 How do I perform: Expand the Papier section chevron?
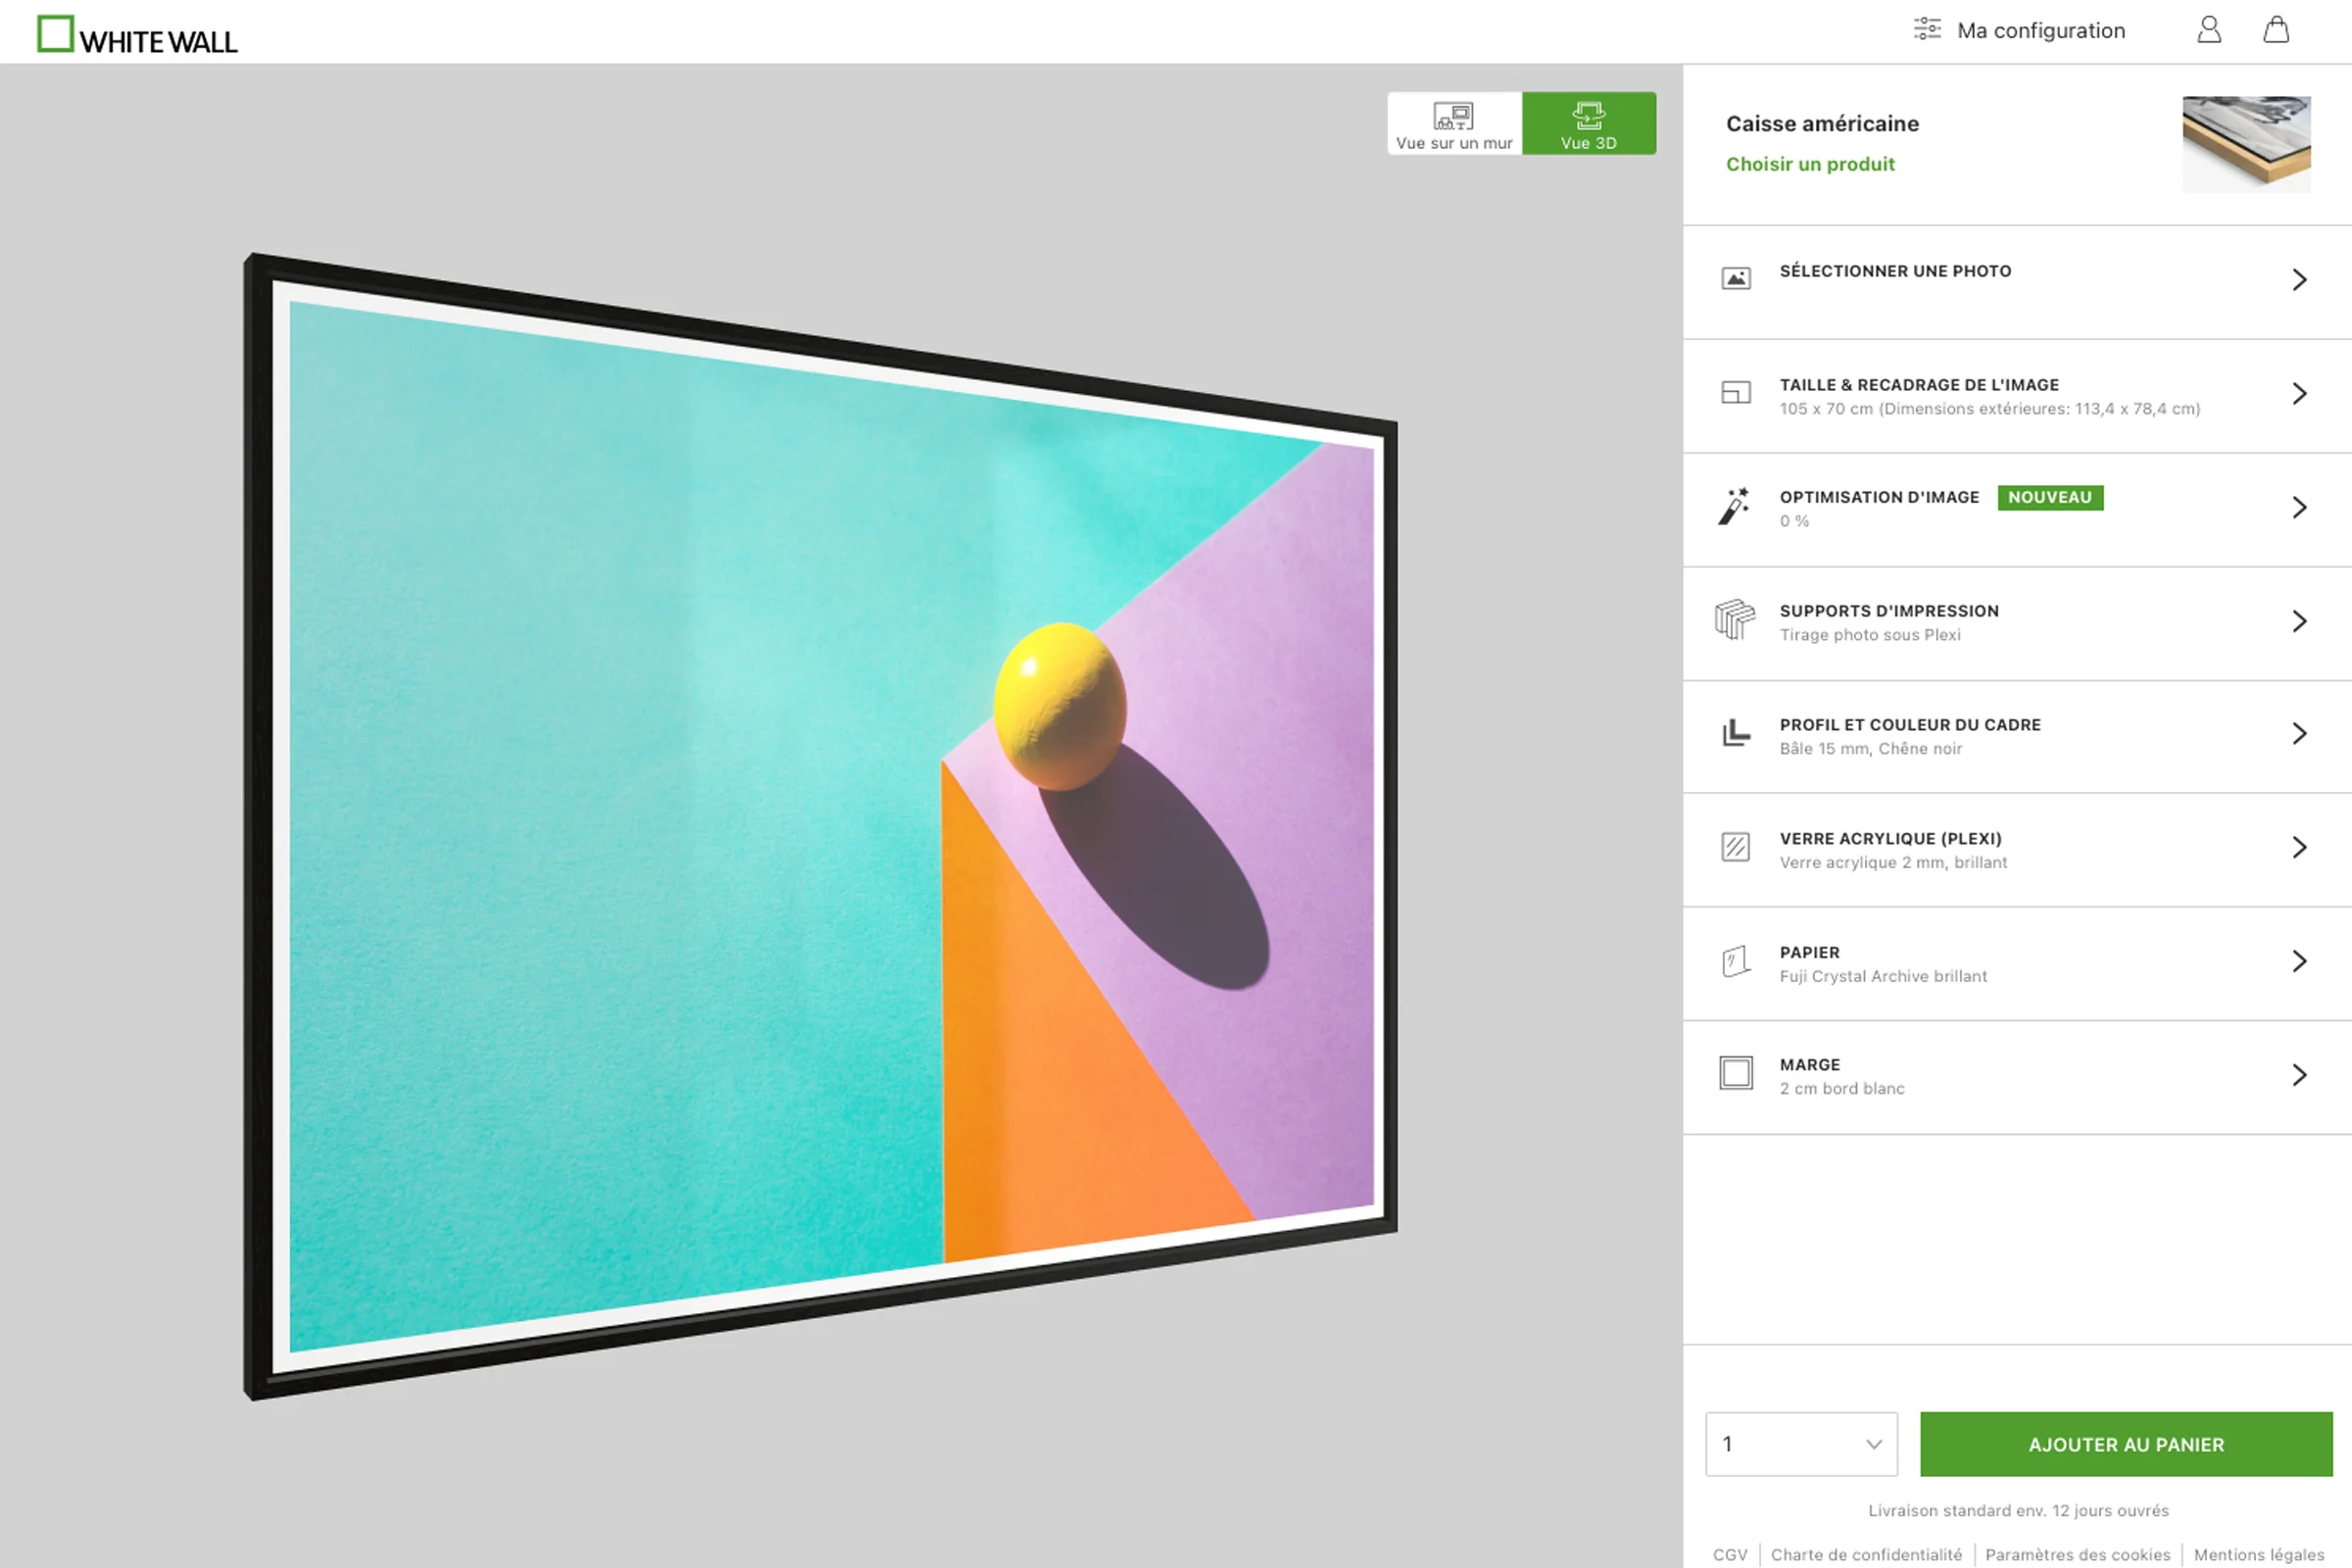pos(2299,962)
